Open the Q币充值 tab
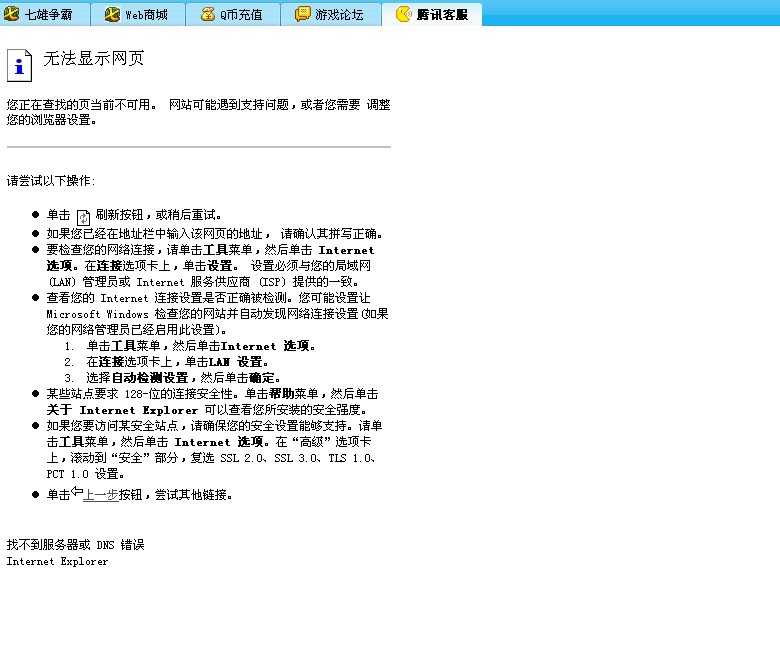 (x=233, y=14)
